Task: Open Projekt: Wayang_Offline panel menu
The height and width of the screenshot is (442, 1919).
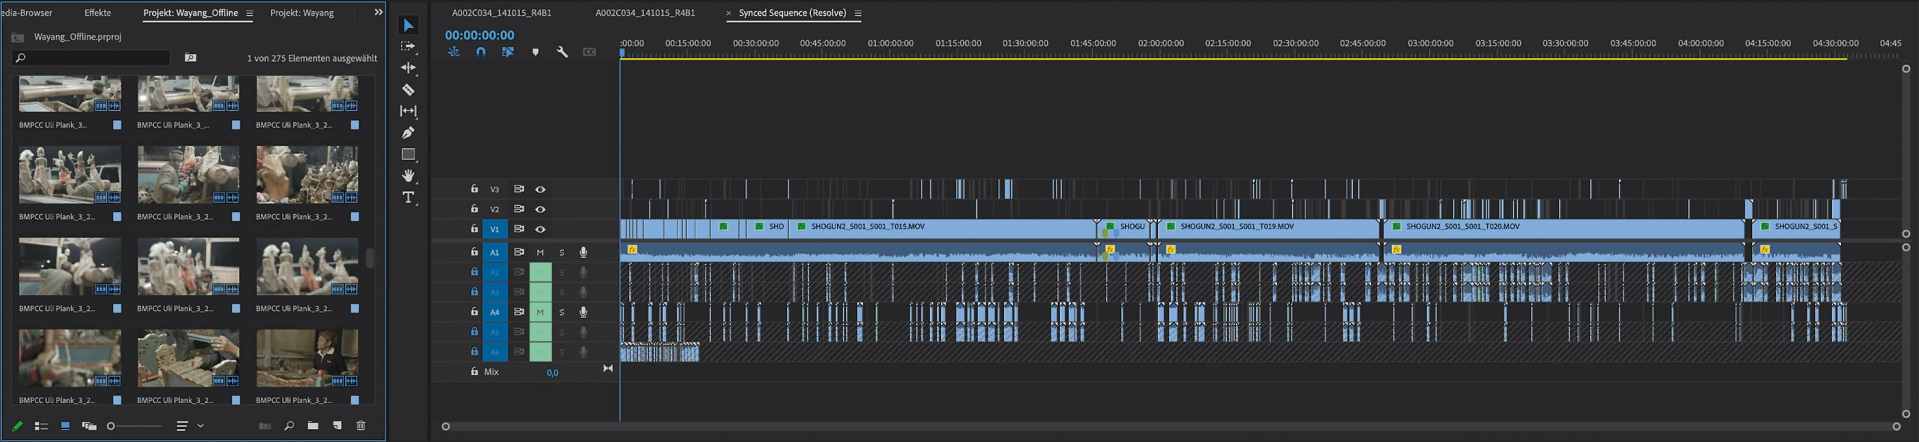Action: (x=249, y=13)
